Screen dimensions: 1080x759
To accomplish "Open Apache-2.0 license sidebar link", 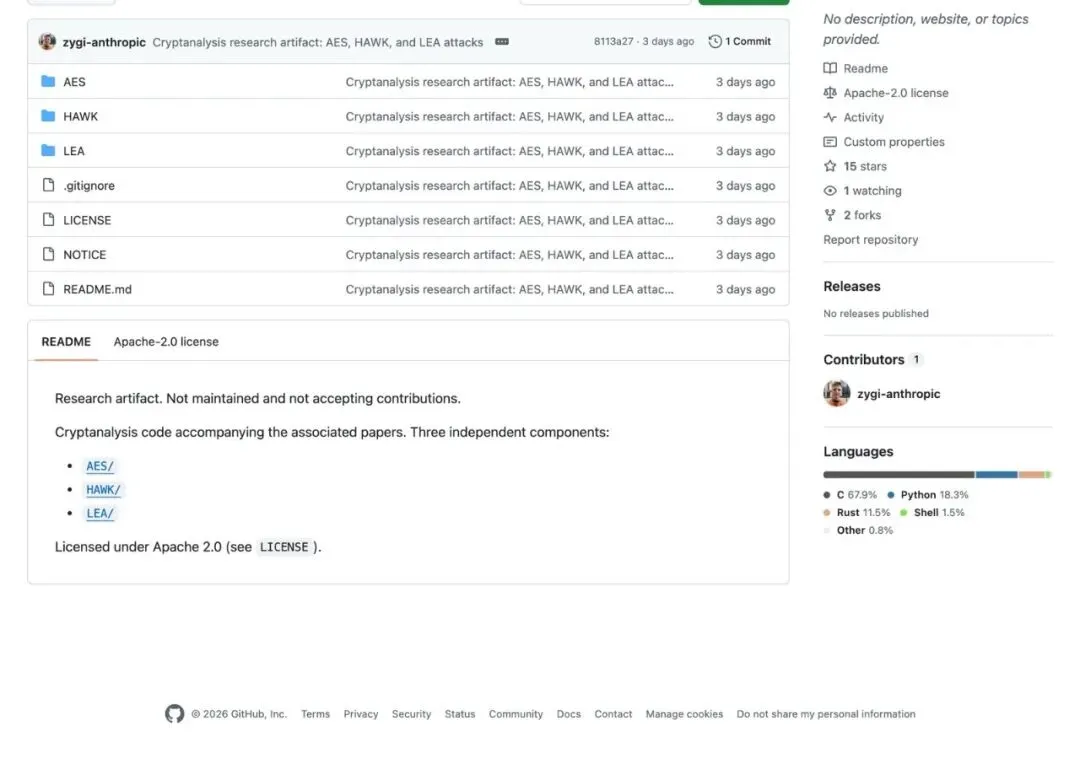I will pyautogui.click(x=896, y=92).
